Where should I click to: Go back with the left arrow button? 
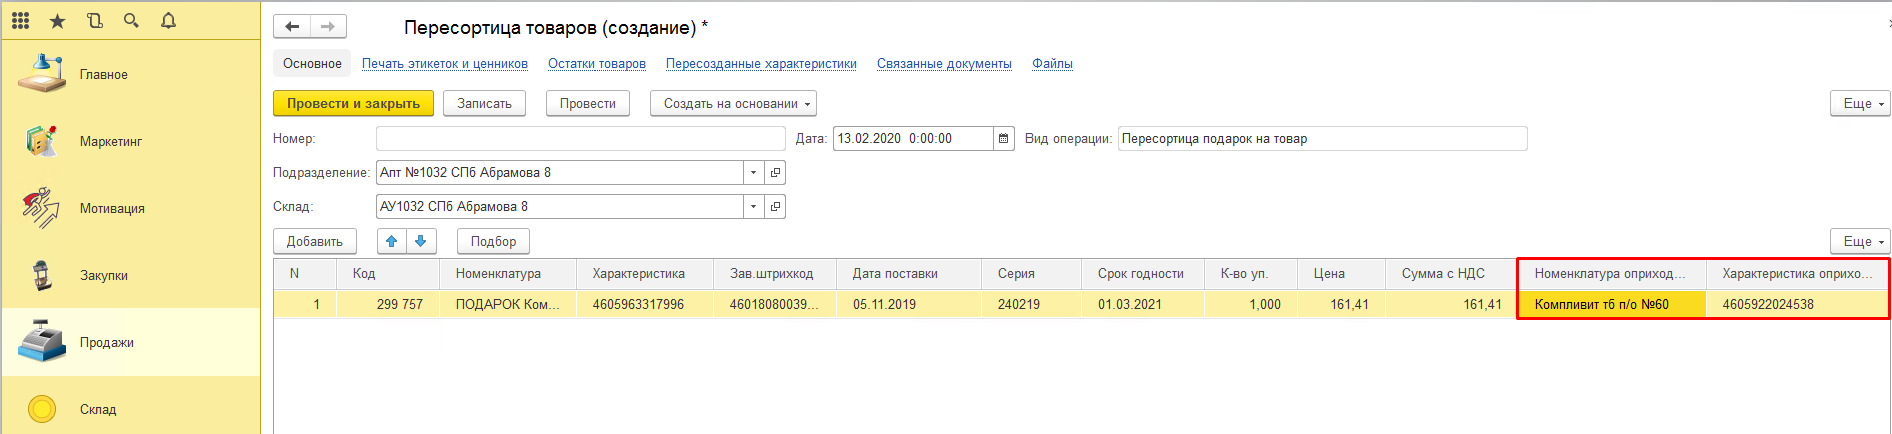[292, 27]
